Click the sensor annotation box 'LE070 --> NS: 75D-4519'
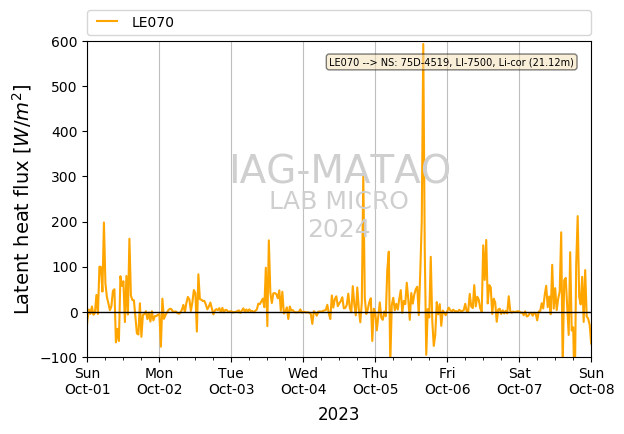Viewport: 624px width, 434px height. (451, 62)
